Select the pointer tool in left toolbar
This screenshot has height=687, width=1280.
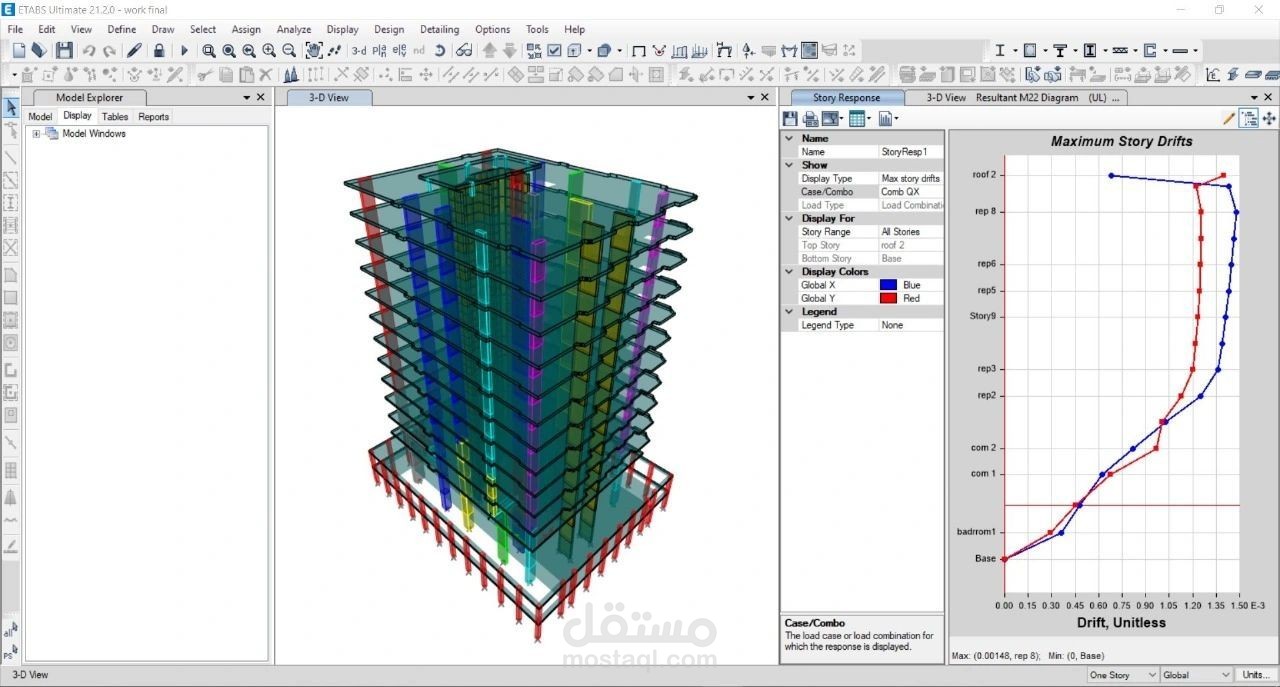pyautogui.click(x=11, y=107)
